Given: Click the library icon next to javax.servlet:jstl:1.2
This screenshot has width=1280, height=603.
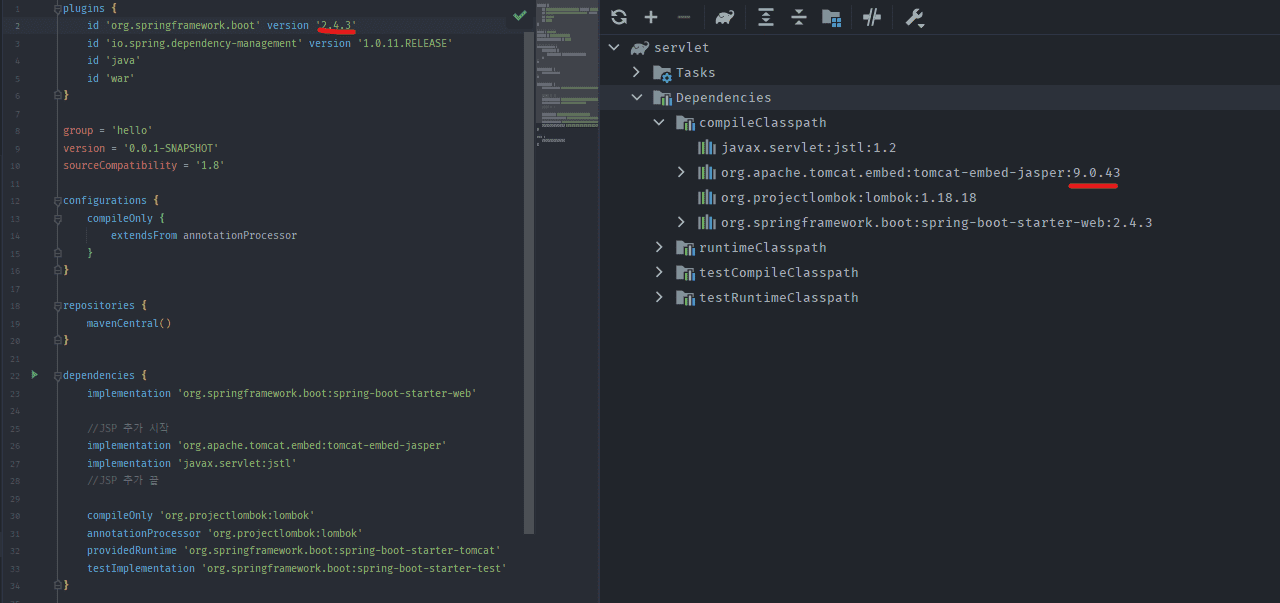Looking at the screenshot, I should [707, 148].
